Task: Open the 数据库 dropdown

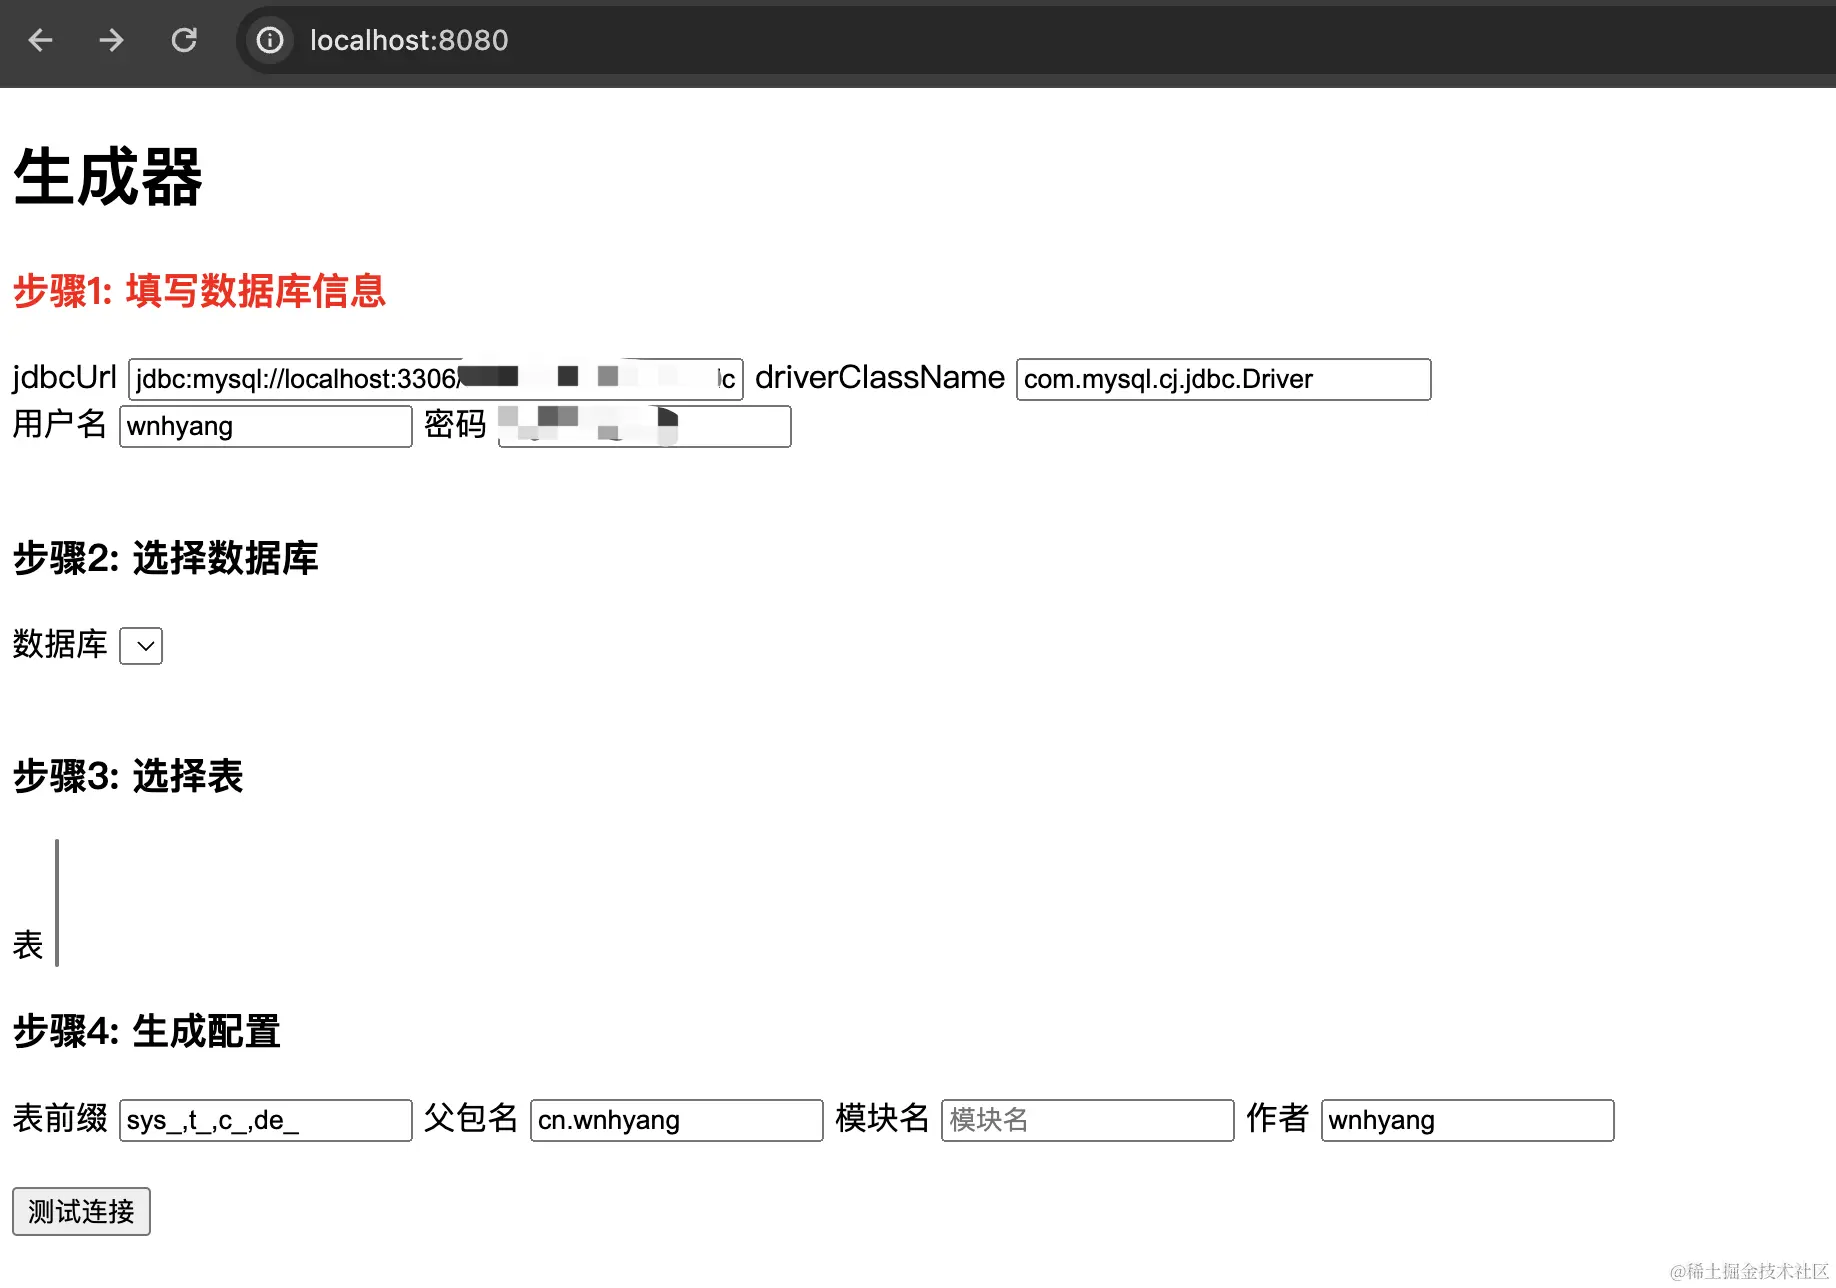Action: [141, 646]
